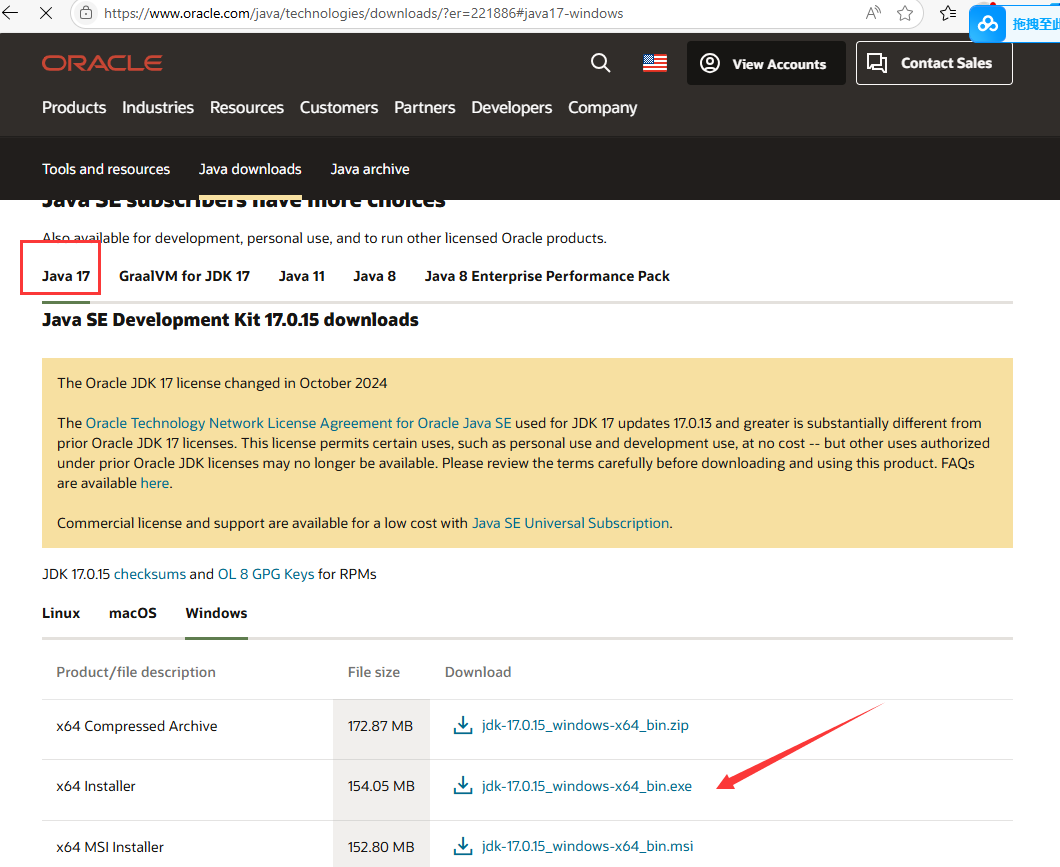The width and height of the screenshot is (1060, 867).
Task: Click the browser back arrow
Action: [9, 13]
